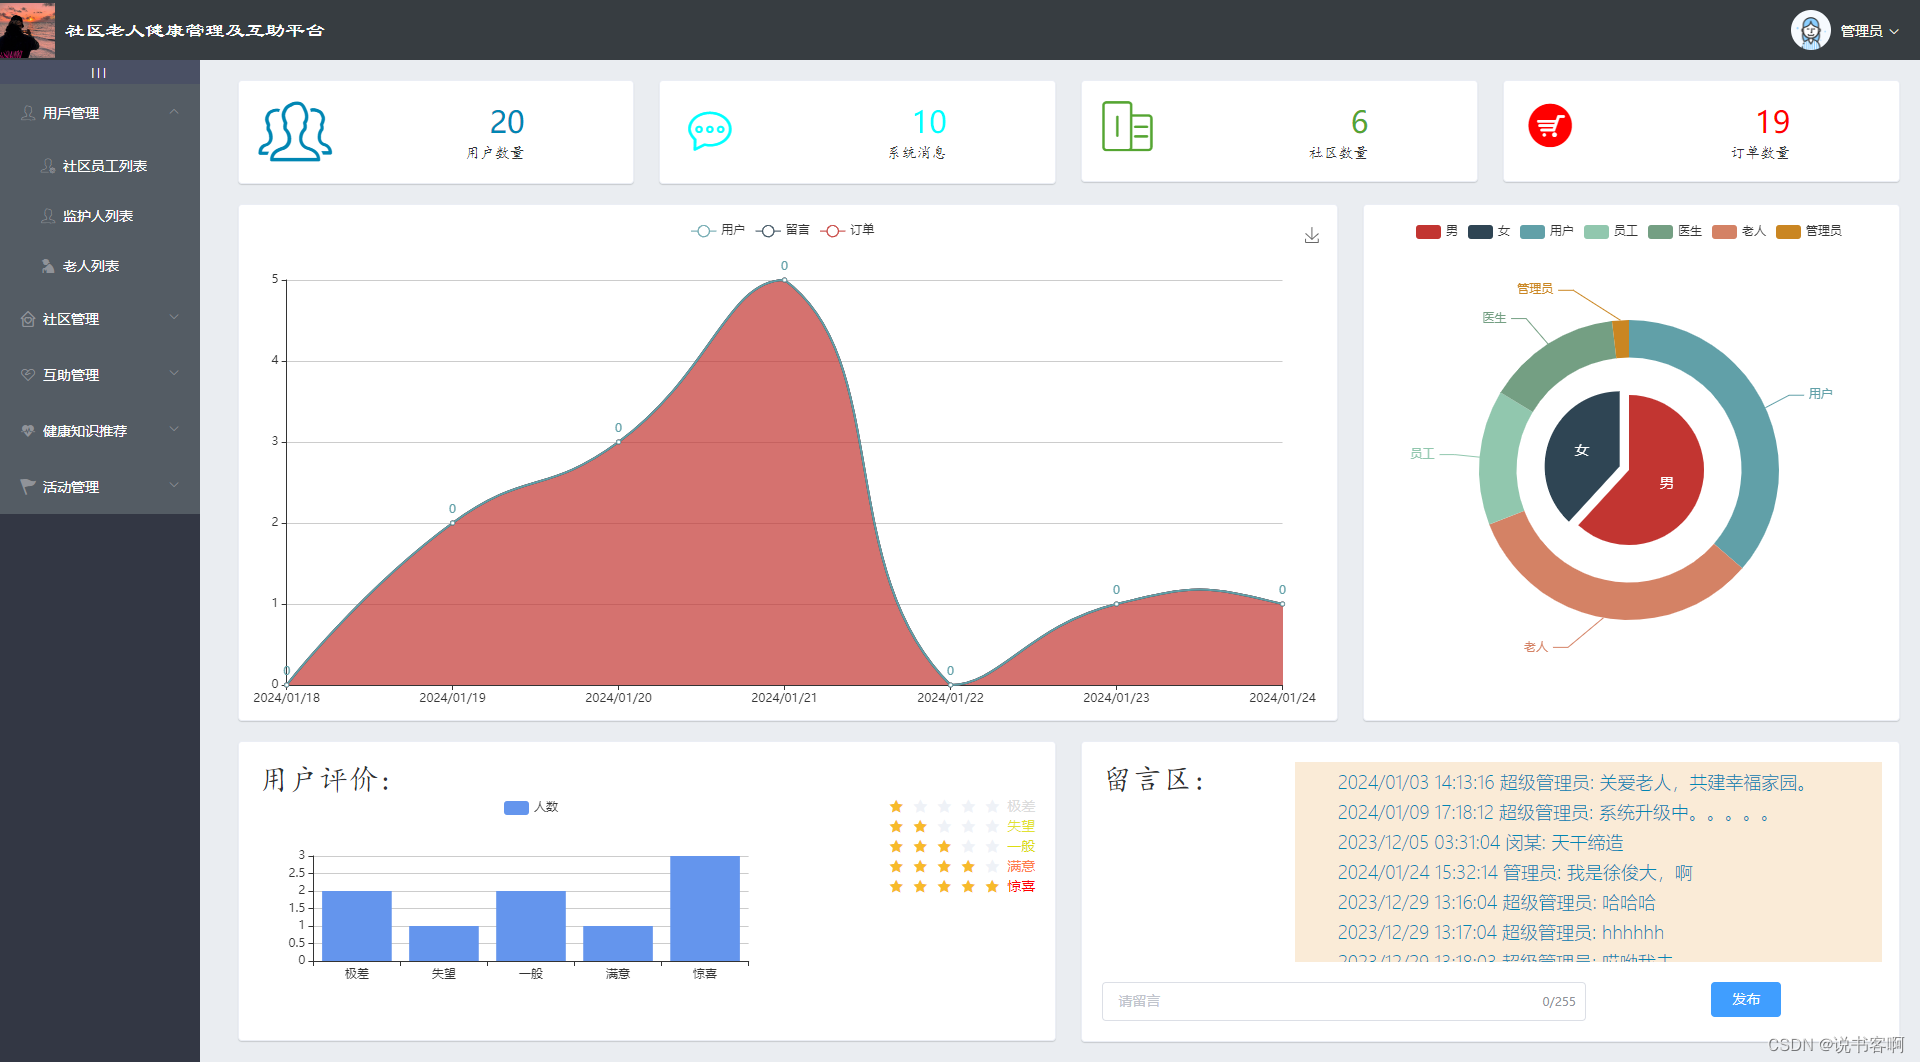Click the system messages count 10
The height and width of the screenshot is (1063, 1920).
(x=929, y=122)
